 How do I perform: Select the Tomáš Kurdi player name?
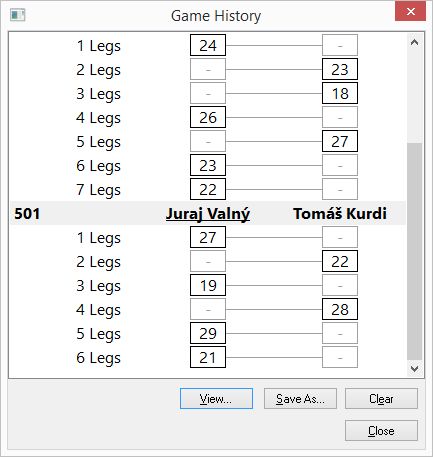click(340, 214)
